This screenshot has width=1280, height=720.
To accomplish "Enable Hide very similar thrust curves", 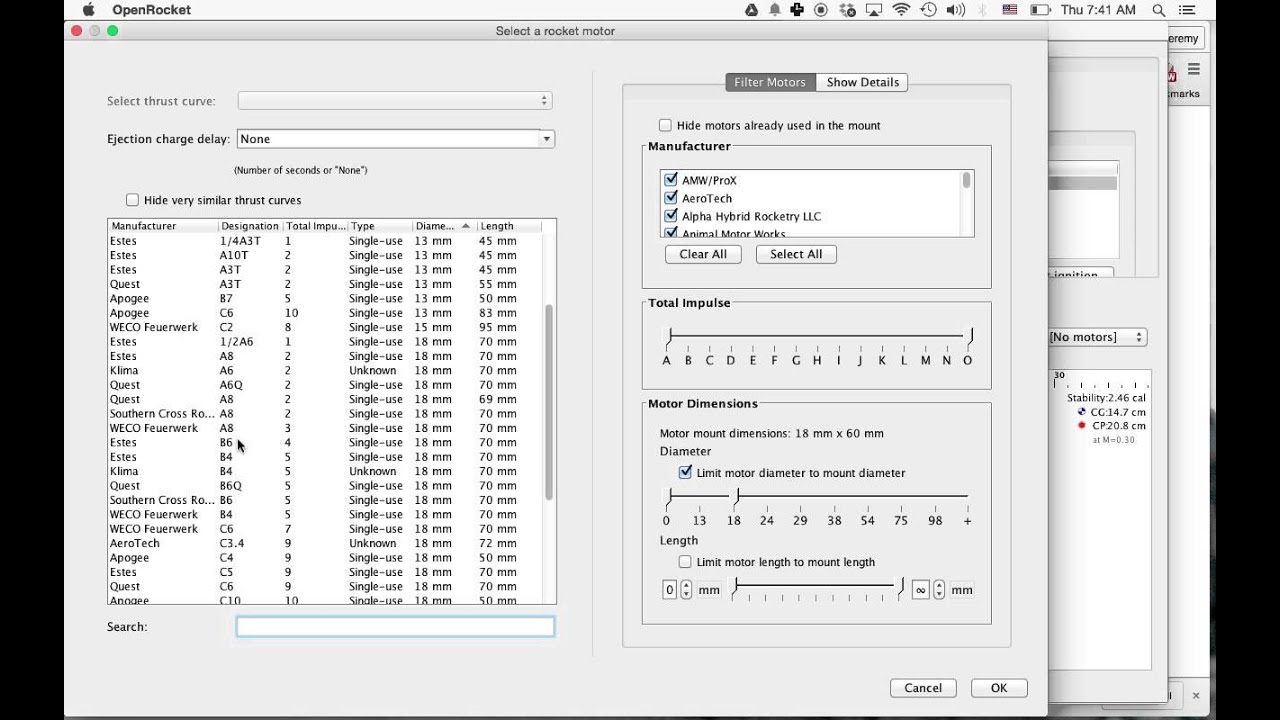I will tap(132, 200).
